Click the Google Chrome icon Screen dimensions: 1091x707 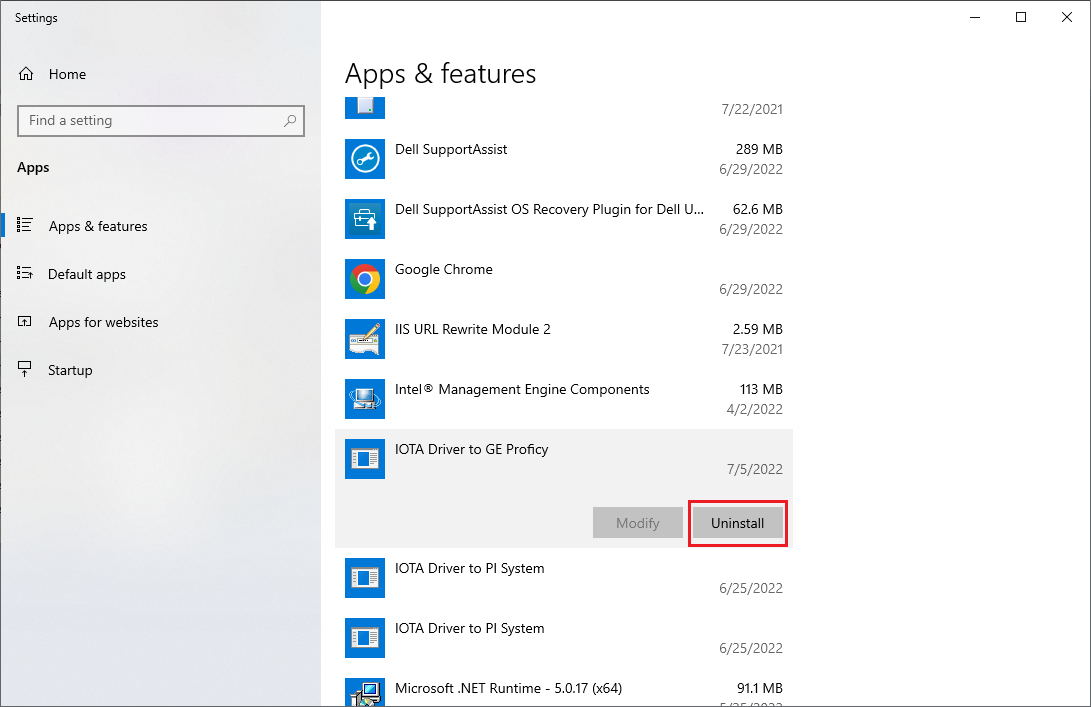[x=365, y=279]
